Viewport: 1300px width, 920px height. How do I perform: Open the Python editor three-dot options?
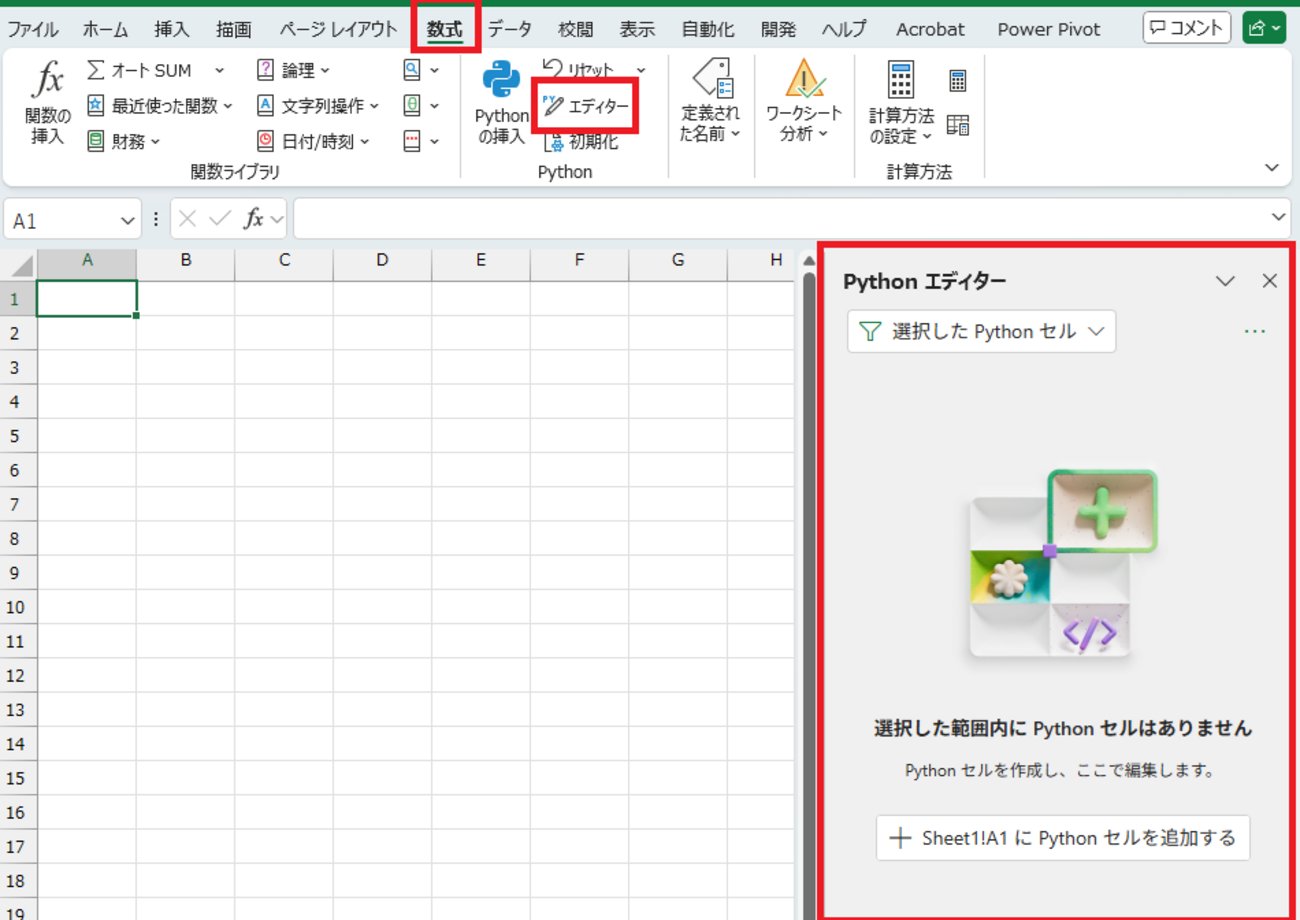coord(1254,331)
